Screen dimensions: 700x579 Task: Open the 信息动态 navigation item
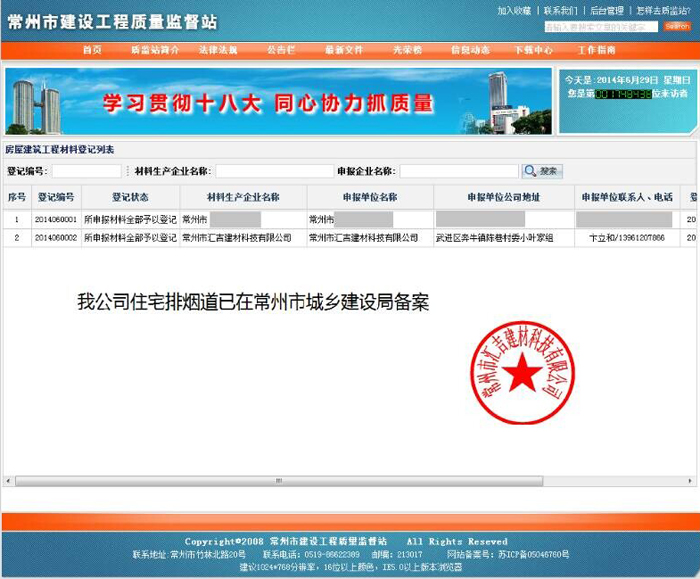tap(470, 50)
